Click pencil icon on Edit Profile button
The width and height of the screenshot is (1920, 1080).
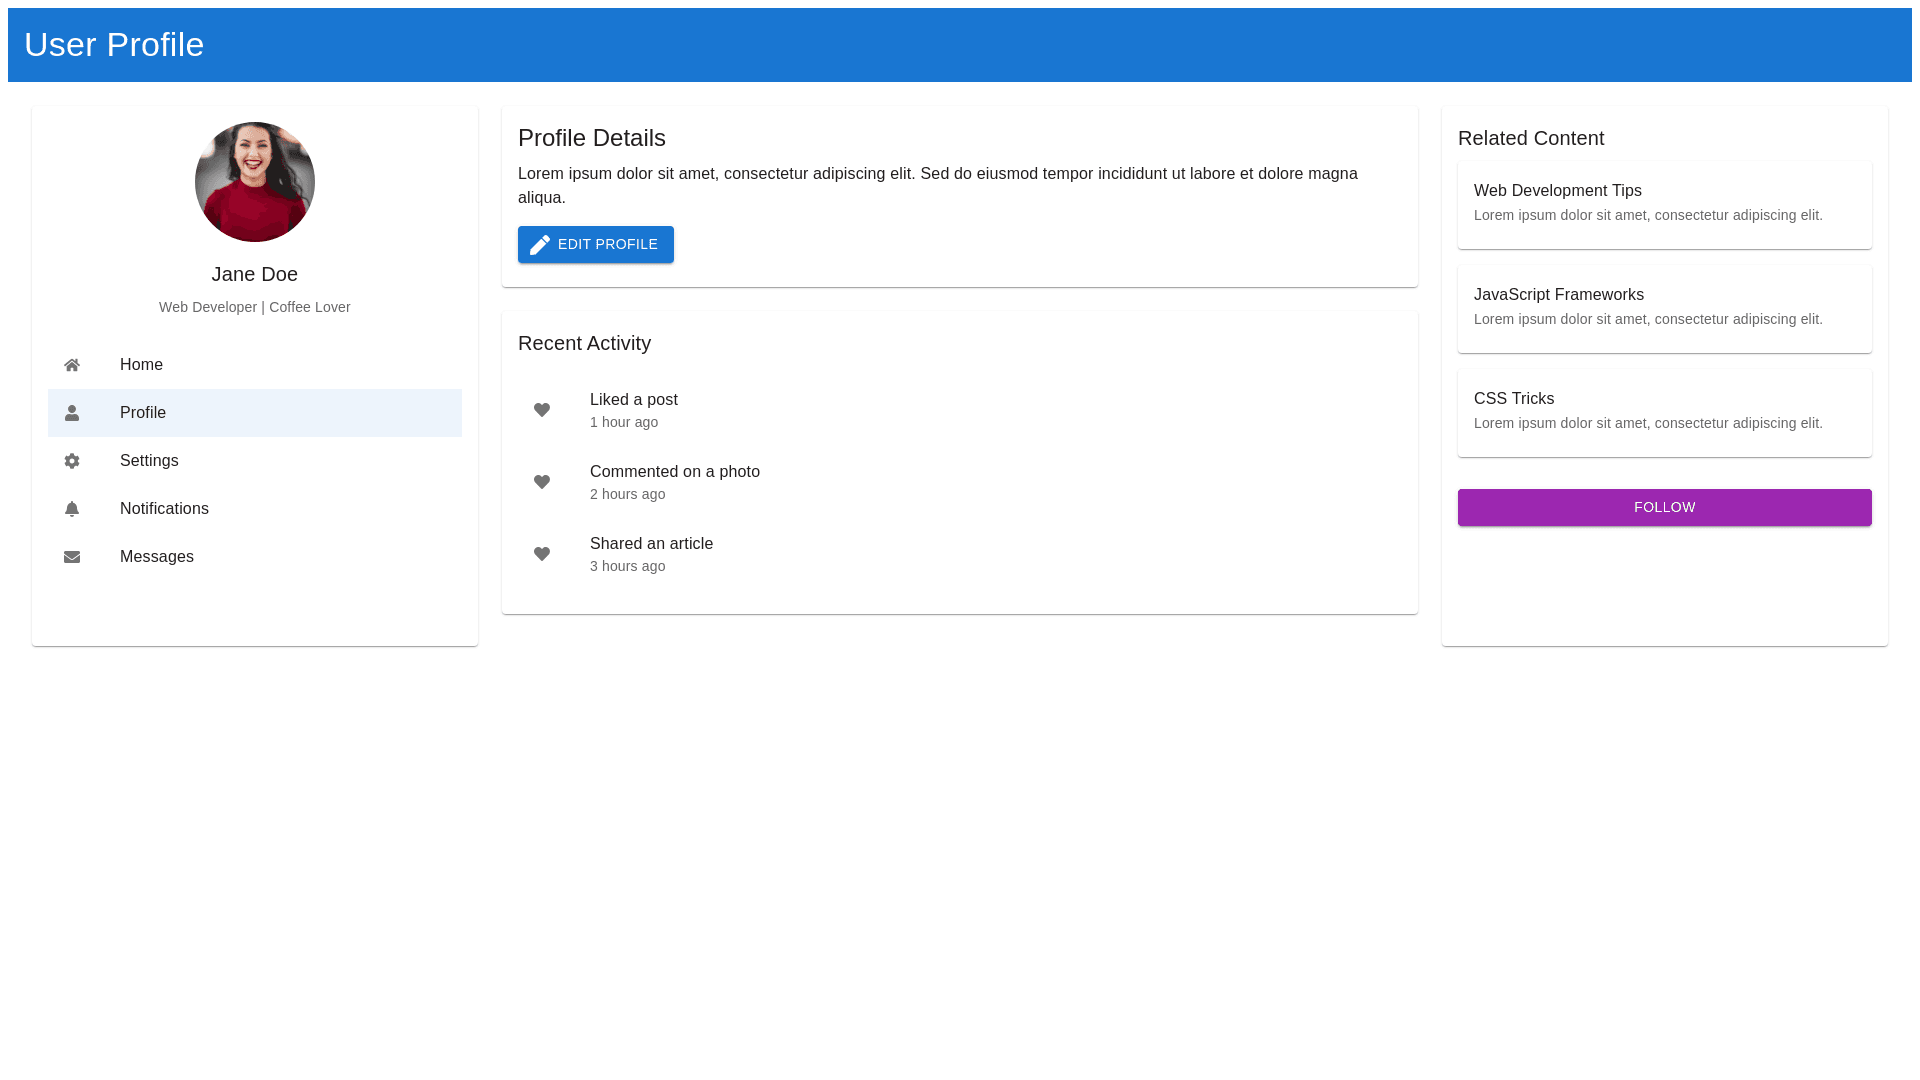click(540, 245)
